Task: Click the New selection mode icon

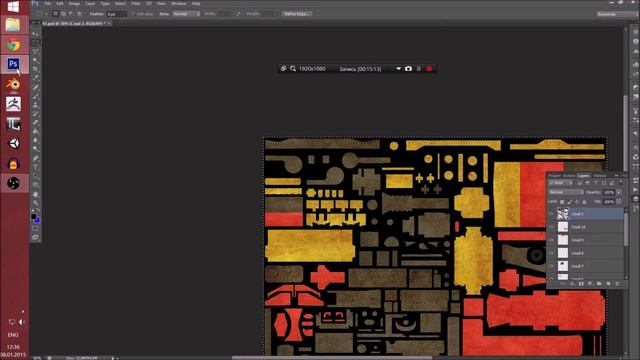Action: click(x=55, y=13)
